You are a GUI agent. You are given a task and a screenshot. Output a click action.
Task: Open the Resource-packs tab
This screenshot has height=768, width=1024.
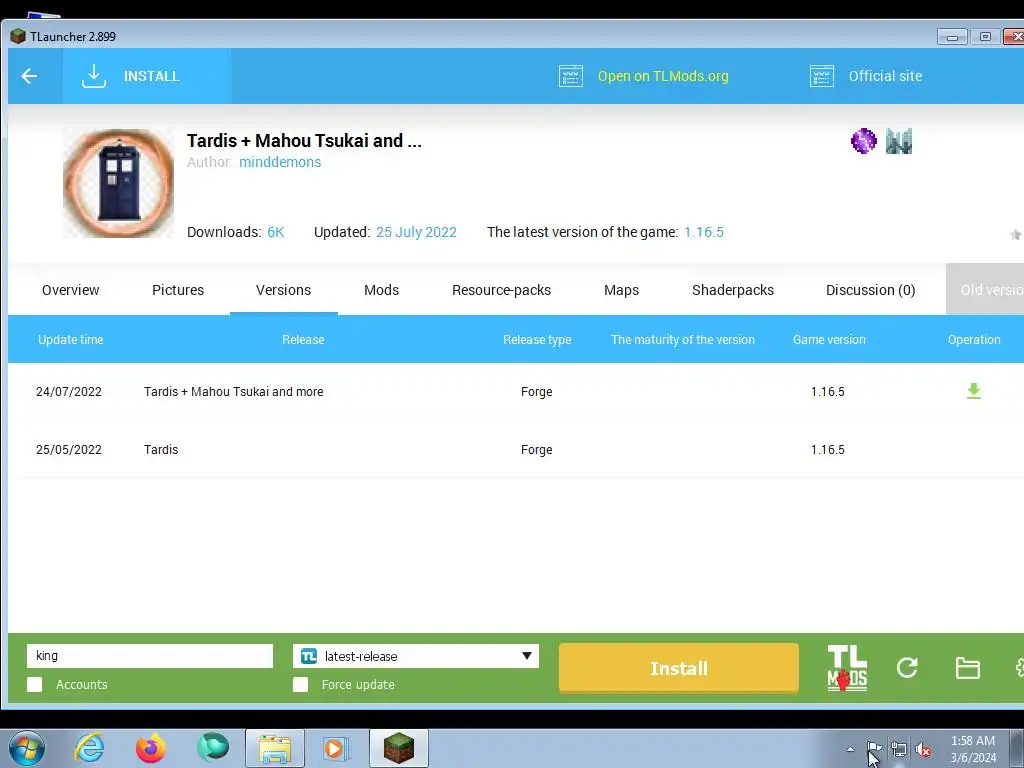coord(502,290)
